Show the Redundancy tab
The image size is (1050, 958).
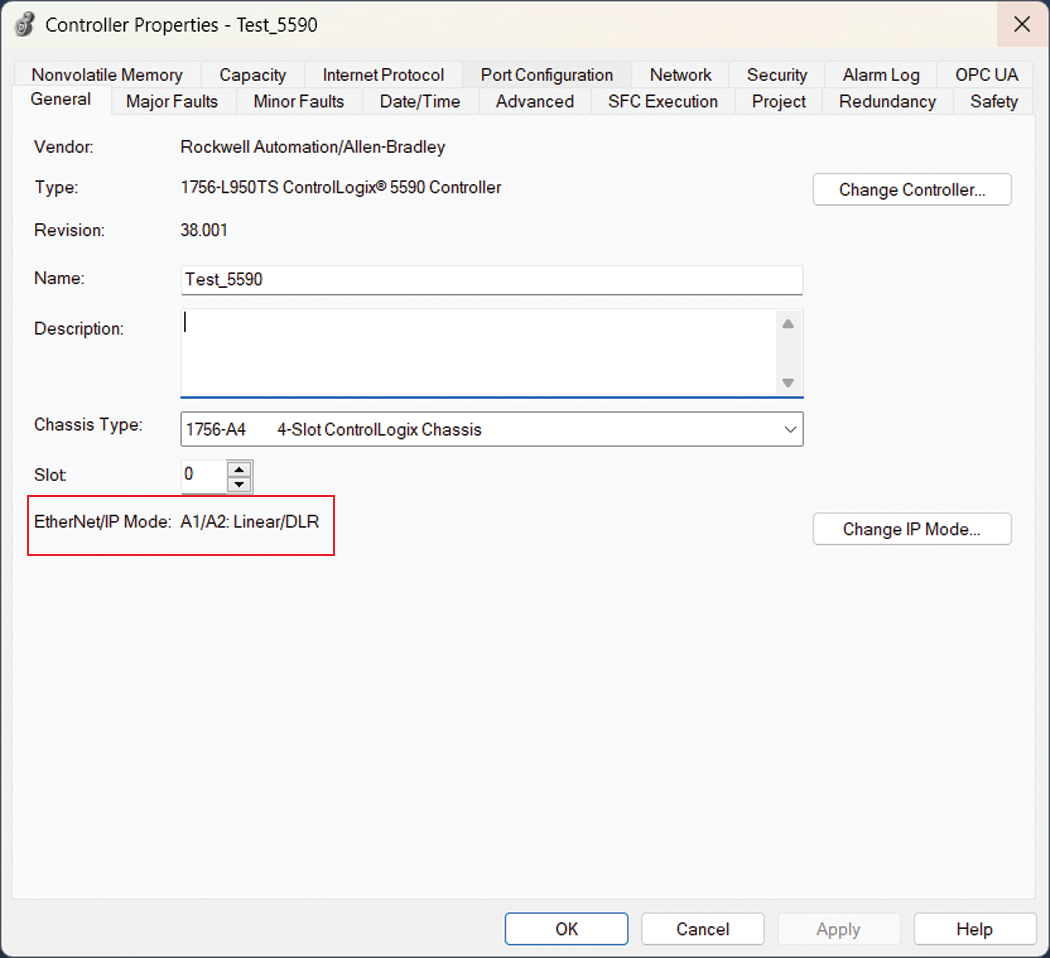(887, 101)
